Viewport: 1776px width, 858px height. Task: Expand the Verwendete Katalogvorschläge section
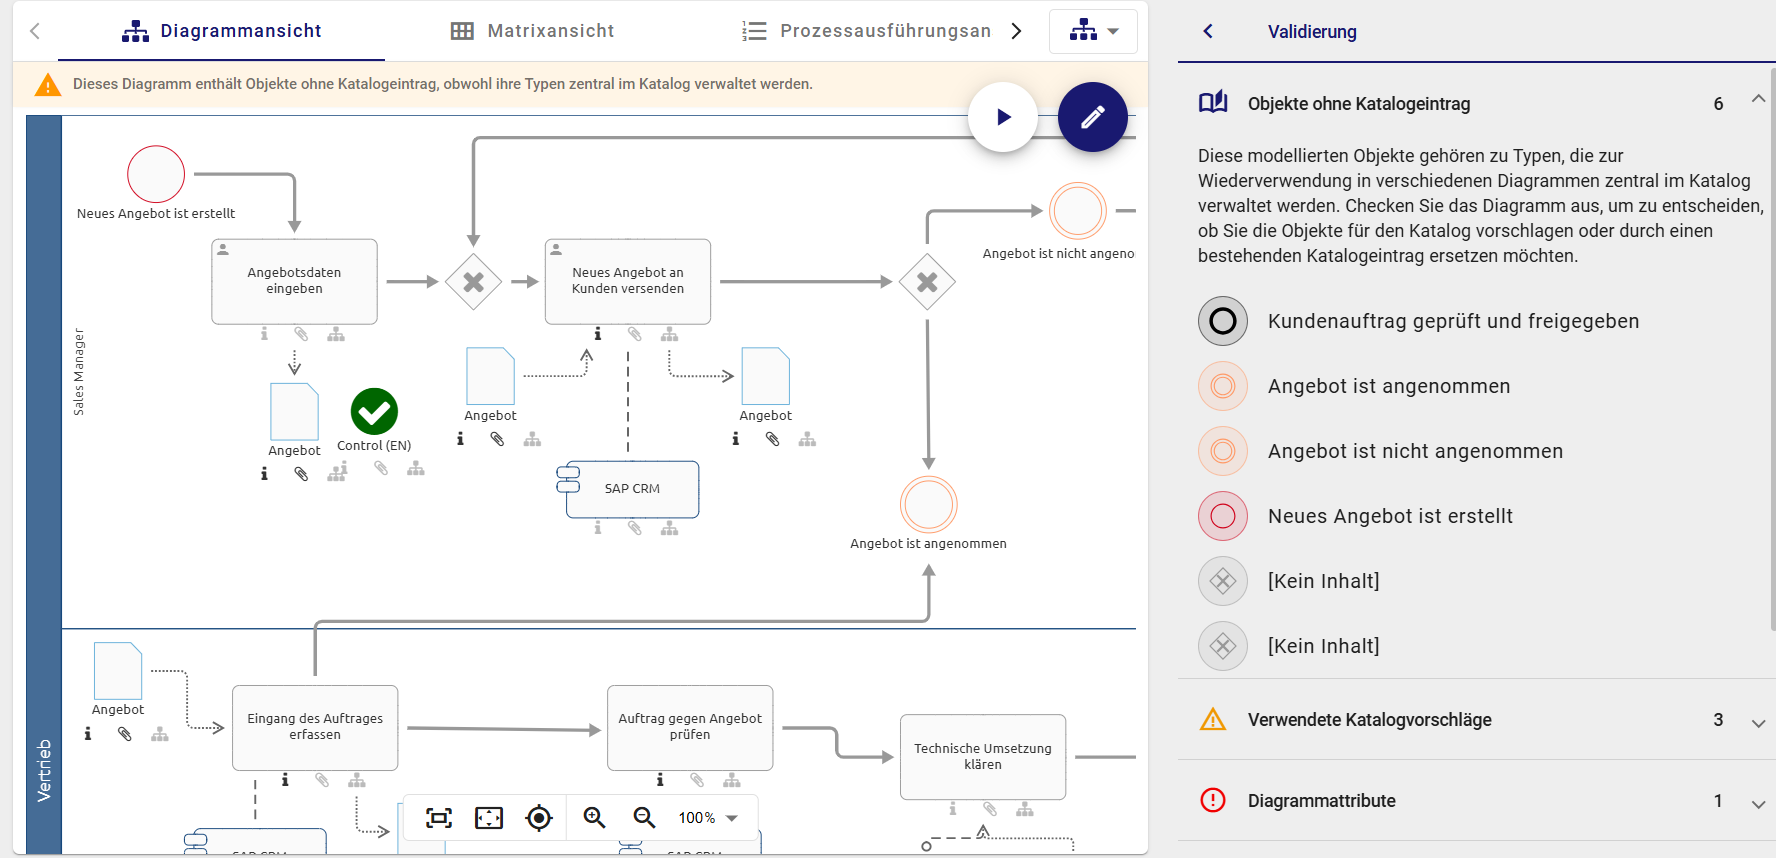tap(1758, 723)
